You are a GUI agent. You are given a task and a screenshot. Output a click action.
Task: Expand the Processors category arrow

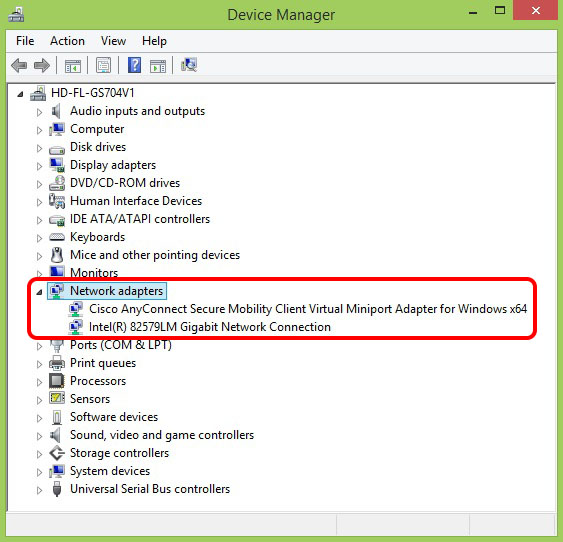pos(39,382)
